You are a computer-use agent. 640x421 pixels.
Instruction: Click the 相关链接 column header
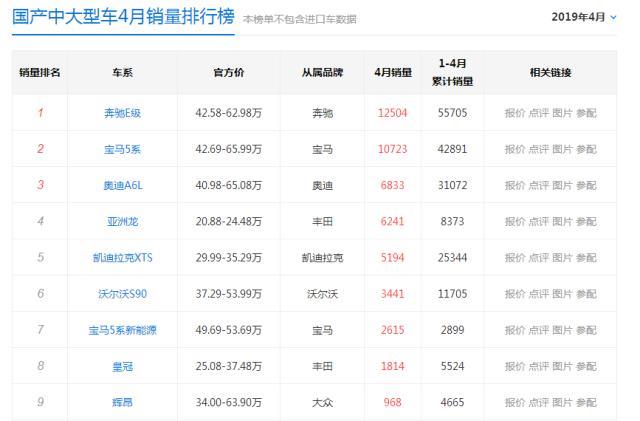coord(550,73)
